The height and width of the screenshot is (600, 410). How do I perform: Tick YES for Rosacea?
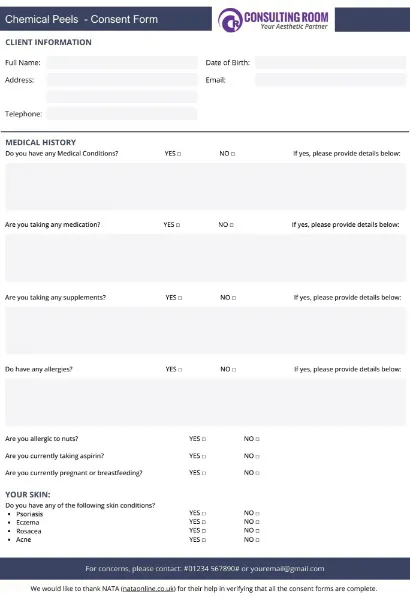[x=204, y=531]
